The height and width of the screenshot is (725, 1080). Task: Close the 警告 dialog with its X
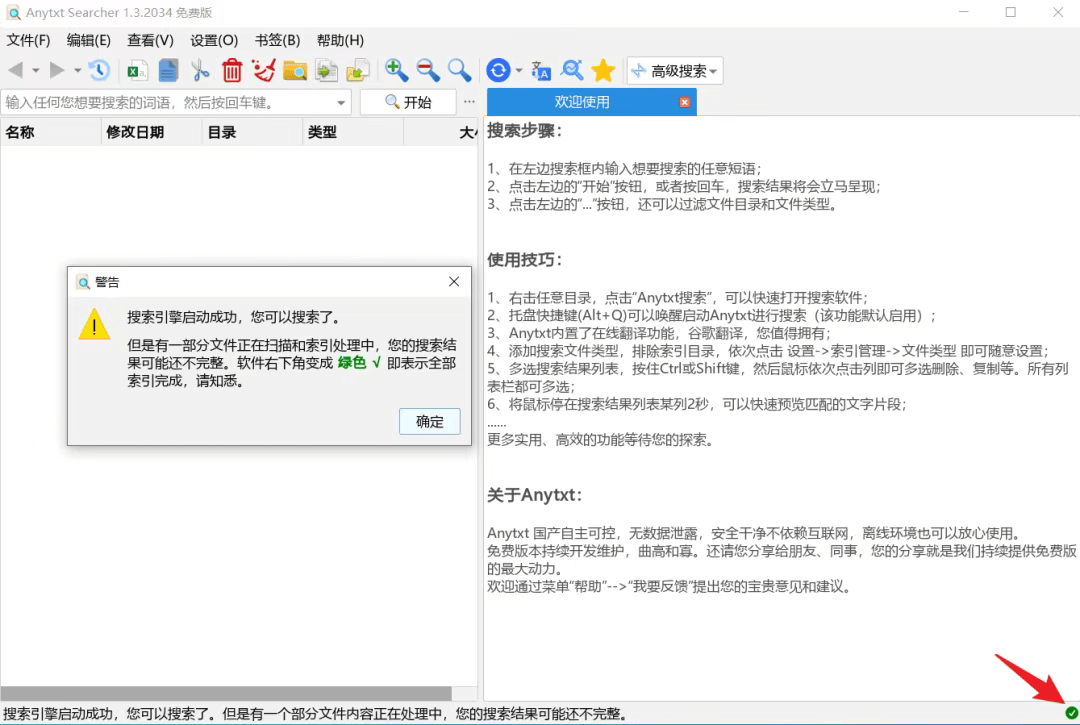pos(454,282)
